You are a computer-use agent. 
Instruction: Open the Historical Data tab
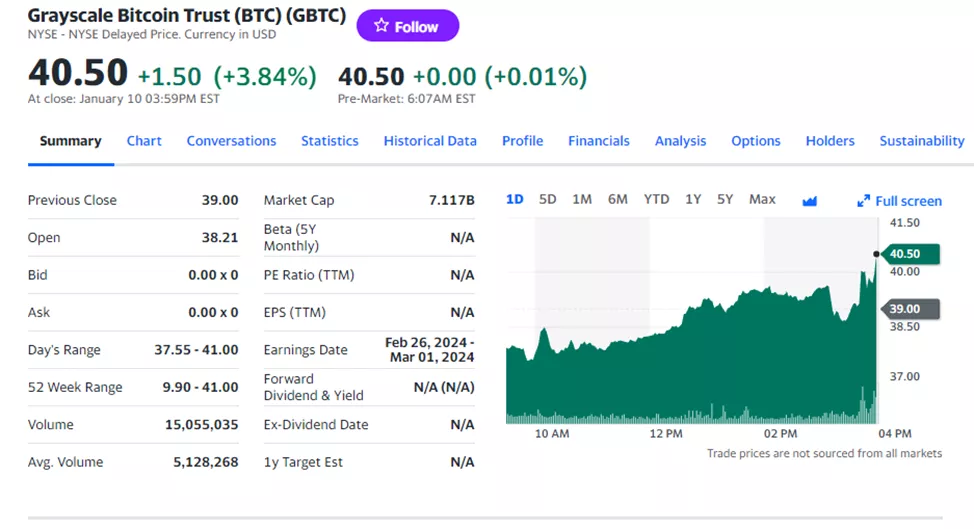pos(430,141)
